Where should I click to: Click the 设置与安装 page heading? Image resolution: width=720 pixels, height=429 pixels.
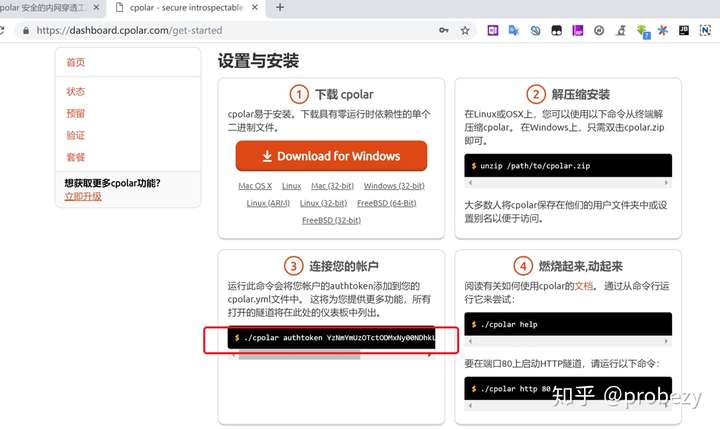[x=258, y=61]
